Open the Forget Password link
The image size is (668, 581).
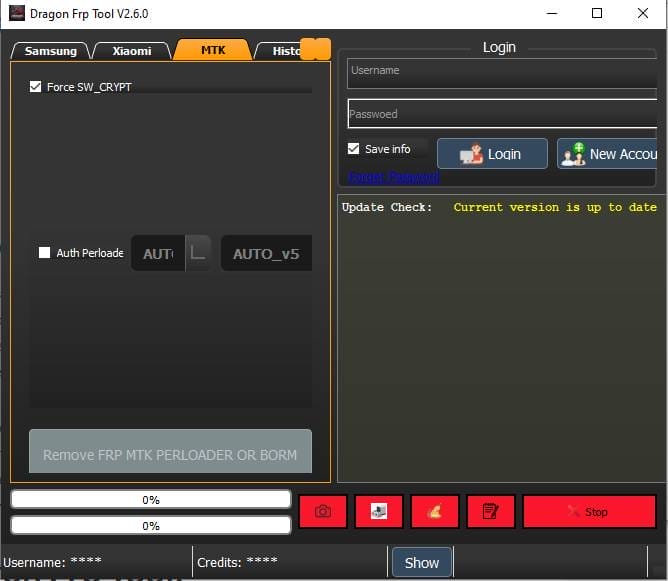tap(394, 177)
